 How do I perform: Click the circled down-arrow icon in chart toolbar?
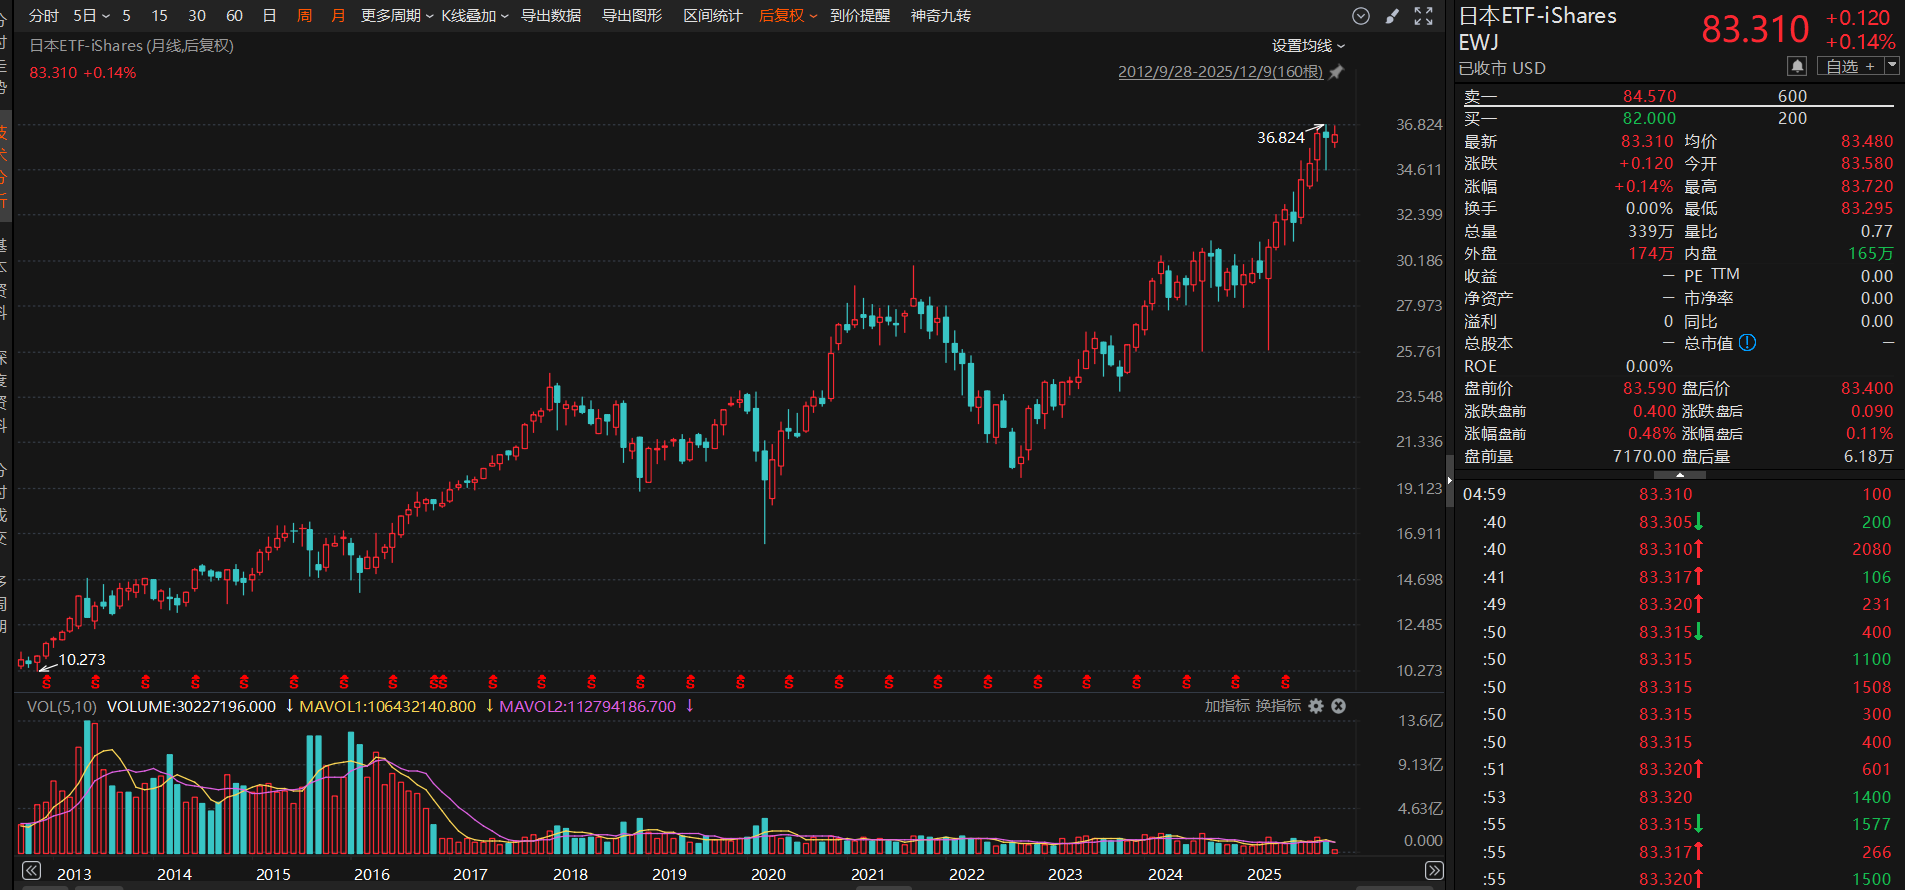1360,16
